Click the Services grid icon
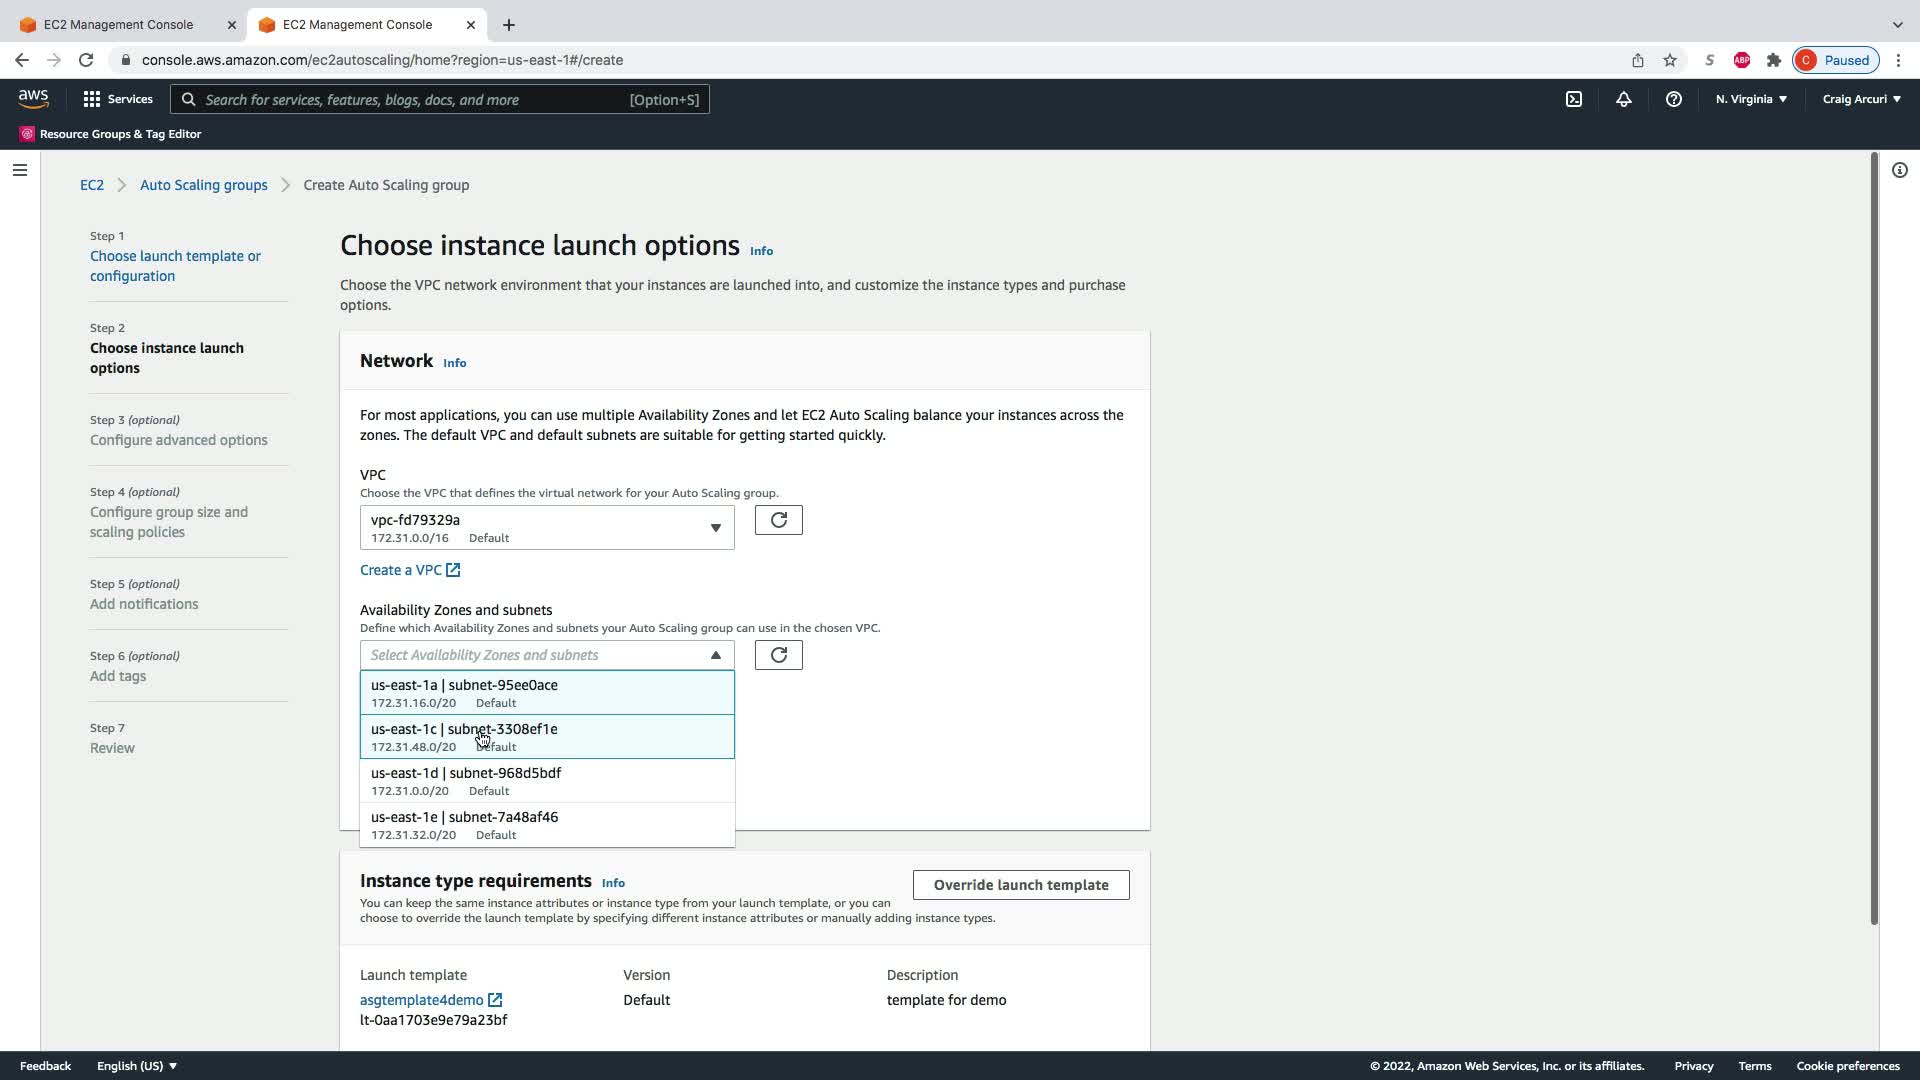1920x1080 pixels. coord(92,99)
